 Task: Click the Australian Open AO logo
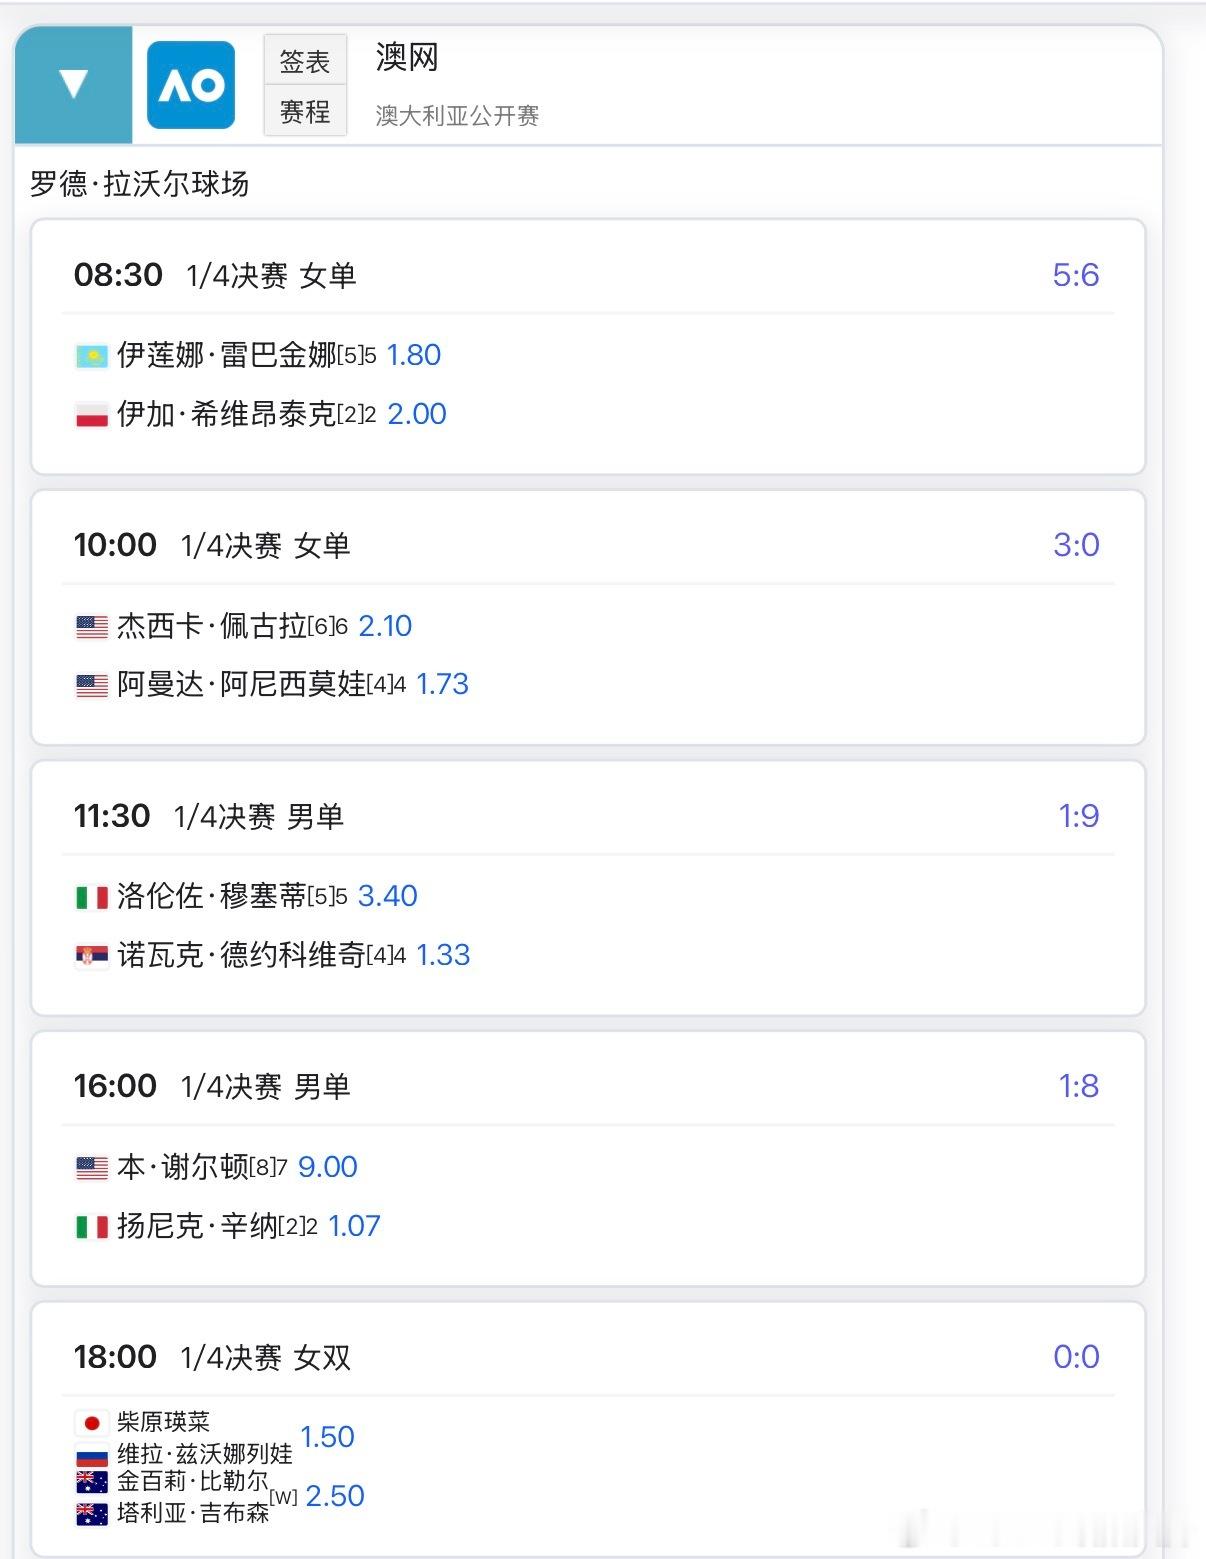pyautogui.click(x=191, y=85)
